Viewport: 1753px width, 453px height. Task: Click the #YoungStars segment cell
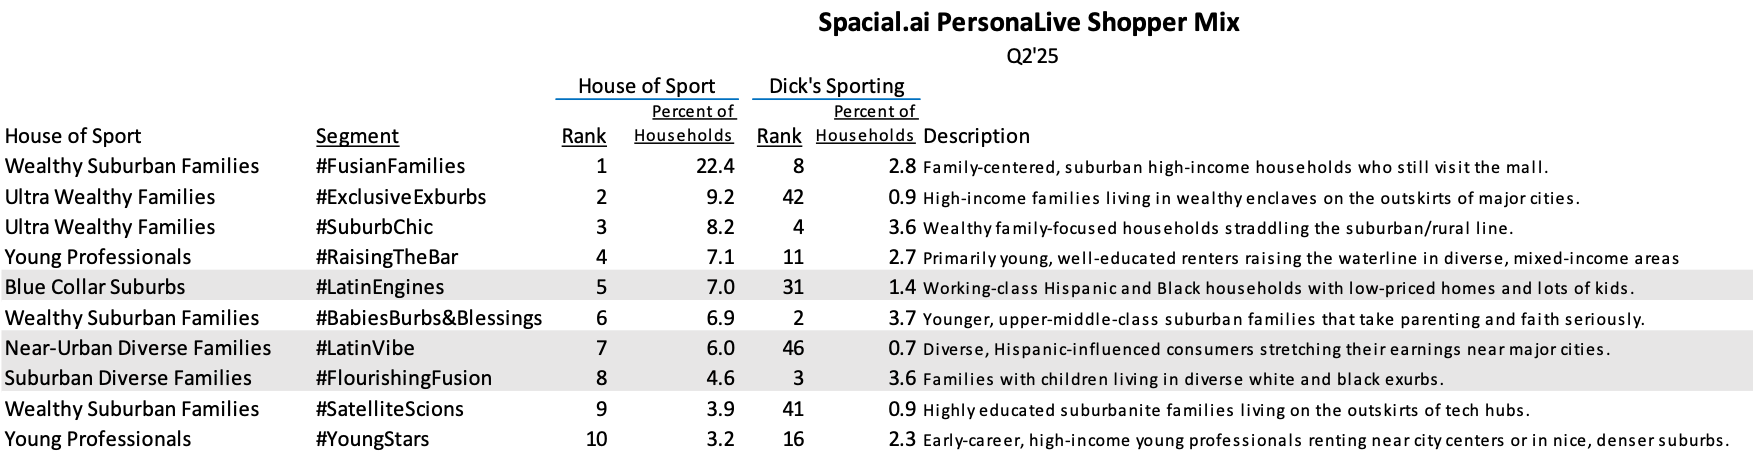(373, 439)
